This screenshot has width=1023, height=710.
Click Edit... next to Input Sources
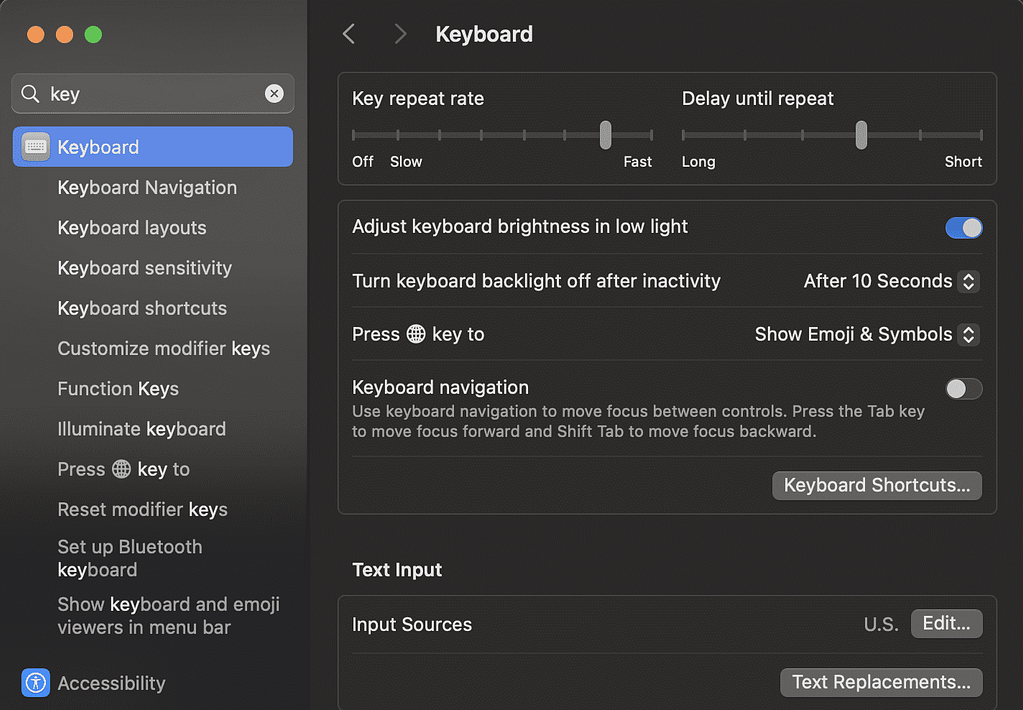(x=946, y=624)
